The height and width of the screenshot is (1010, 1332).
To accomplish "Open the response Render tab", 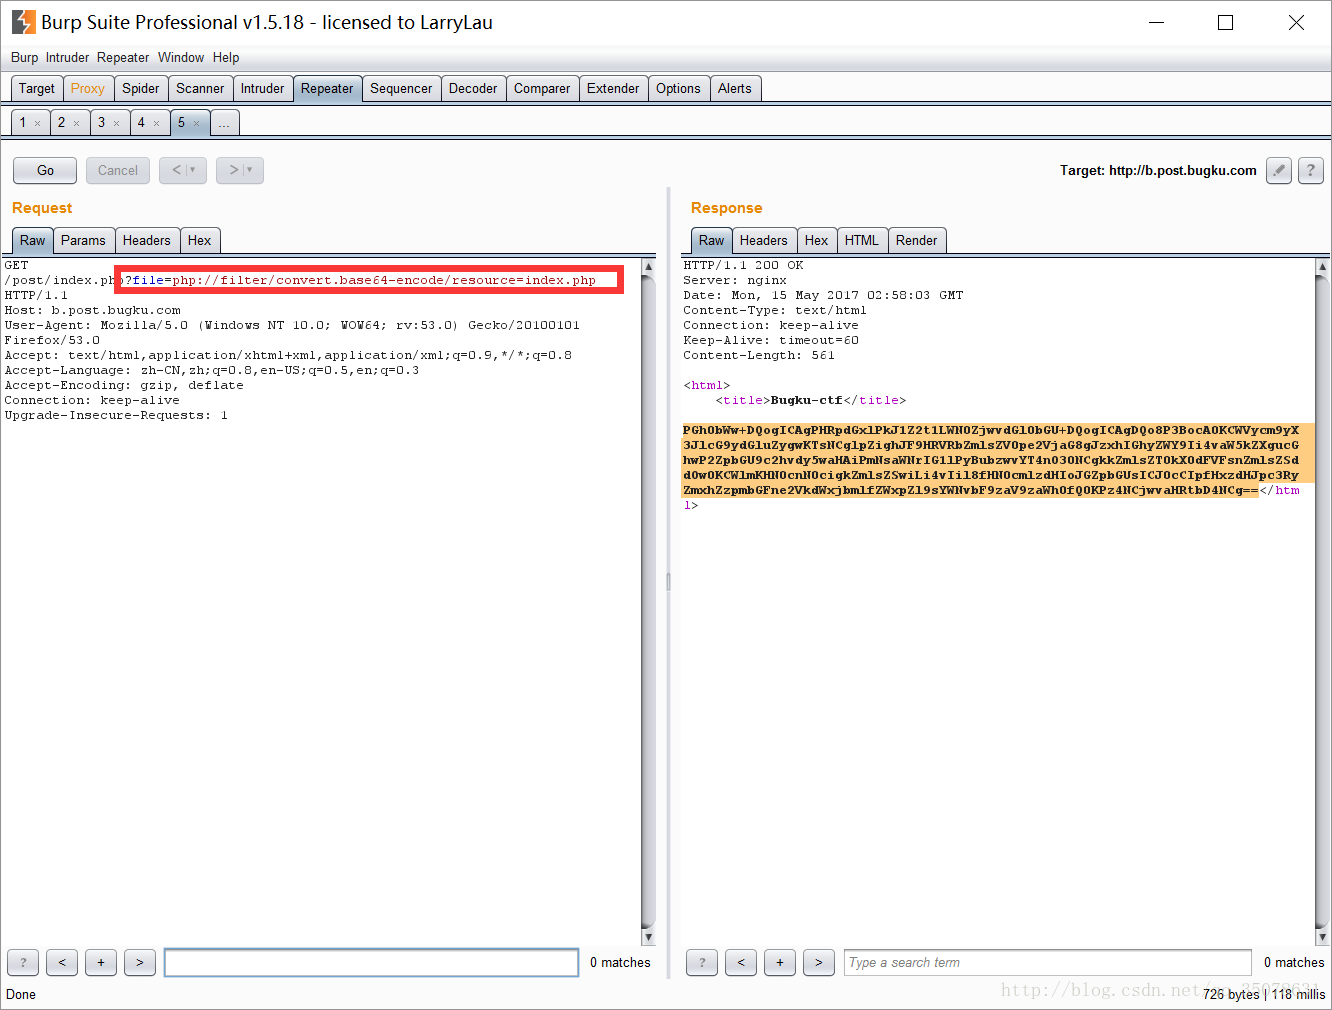I will coord(917,240).
